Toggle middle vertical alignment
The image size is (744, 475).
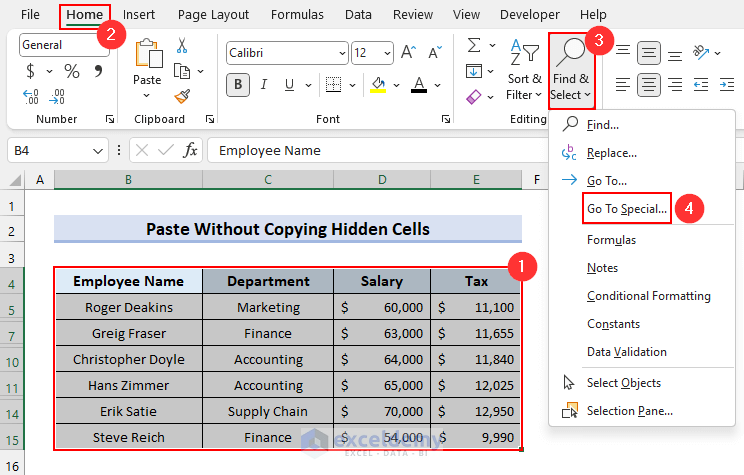[649, 52]
